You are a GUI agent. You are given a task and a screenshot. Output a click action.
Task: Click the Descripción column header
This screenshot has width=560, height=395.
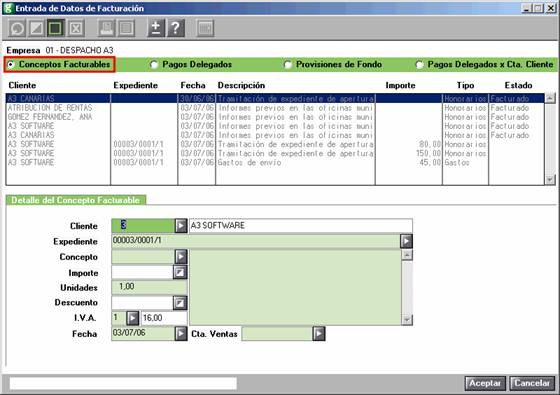coord(241,85)
